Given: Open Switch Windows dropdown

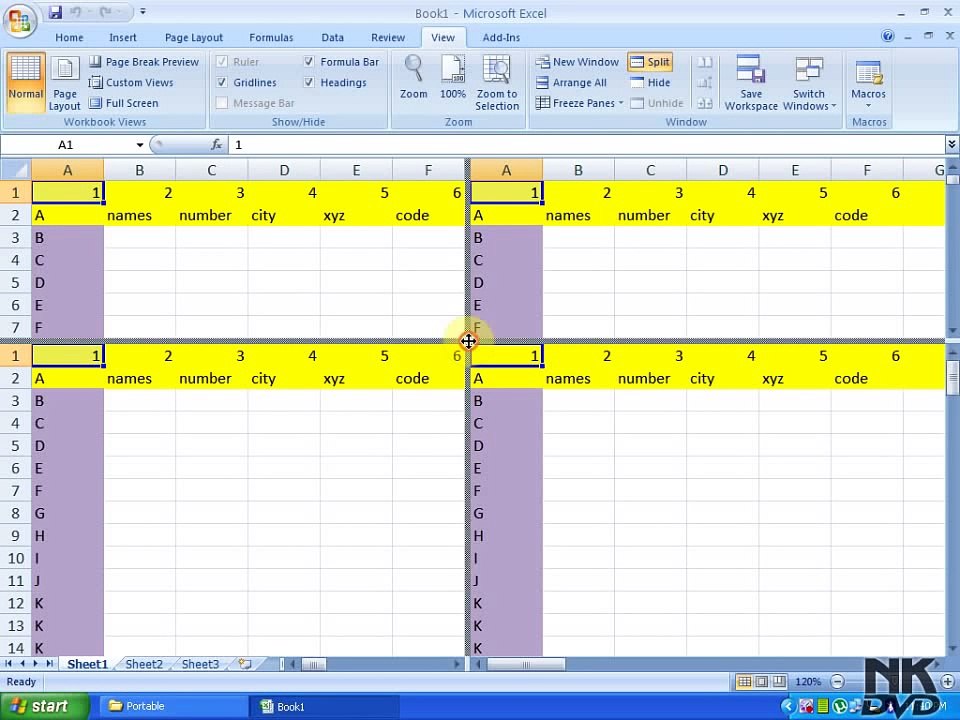Looking at the screenshot, I should tap(809, 83).
